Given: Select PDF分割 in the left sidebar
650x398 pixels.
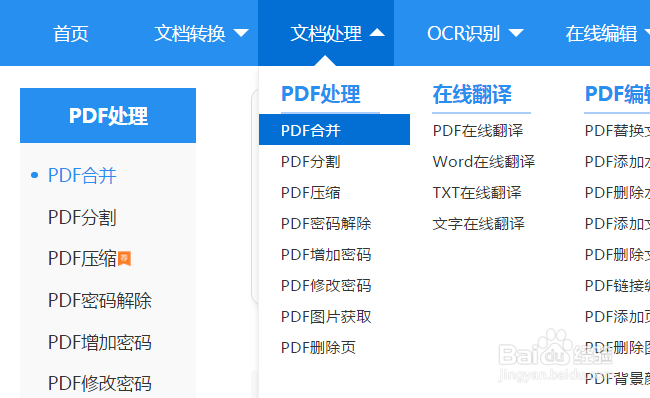Looking at the screenshot, I should pyautogui.click(x=82, y=217).
